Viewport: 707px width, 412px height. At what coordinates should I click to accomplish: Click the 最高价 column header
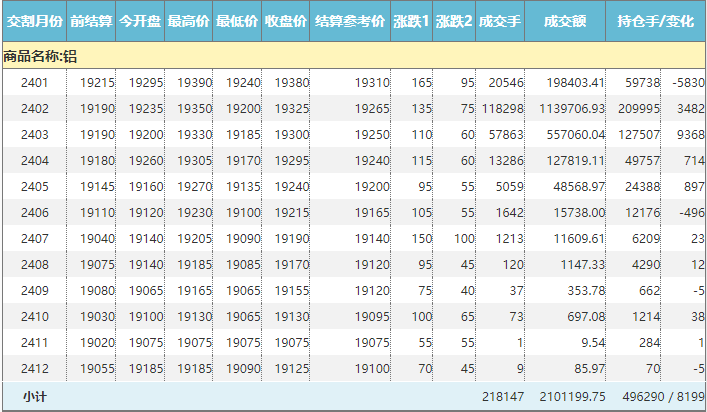(189, 21)
